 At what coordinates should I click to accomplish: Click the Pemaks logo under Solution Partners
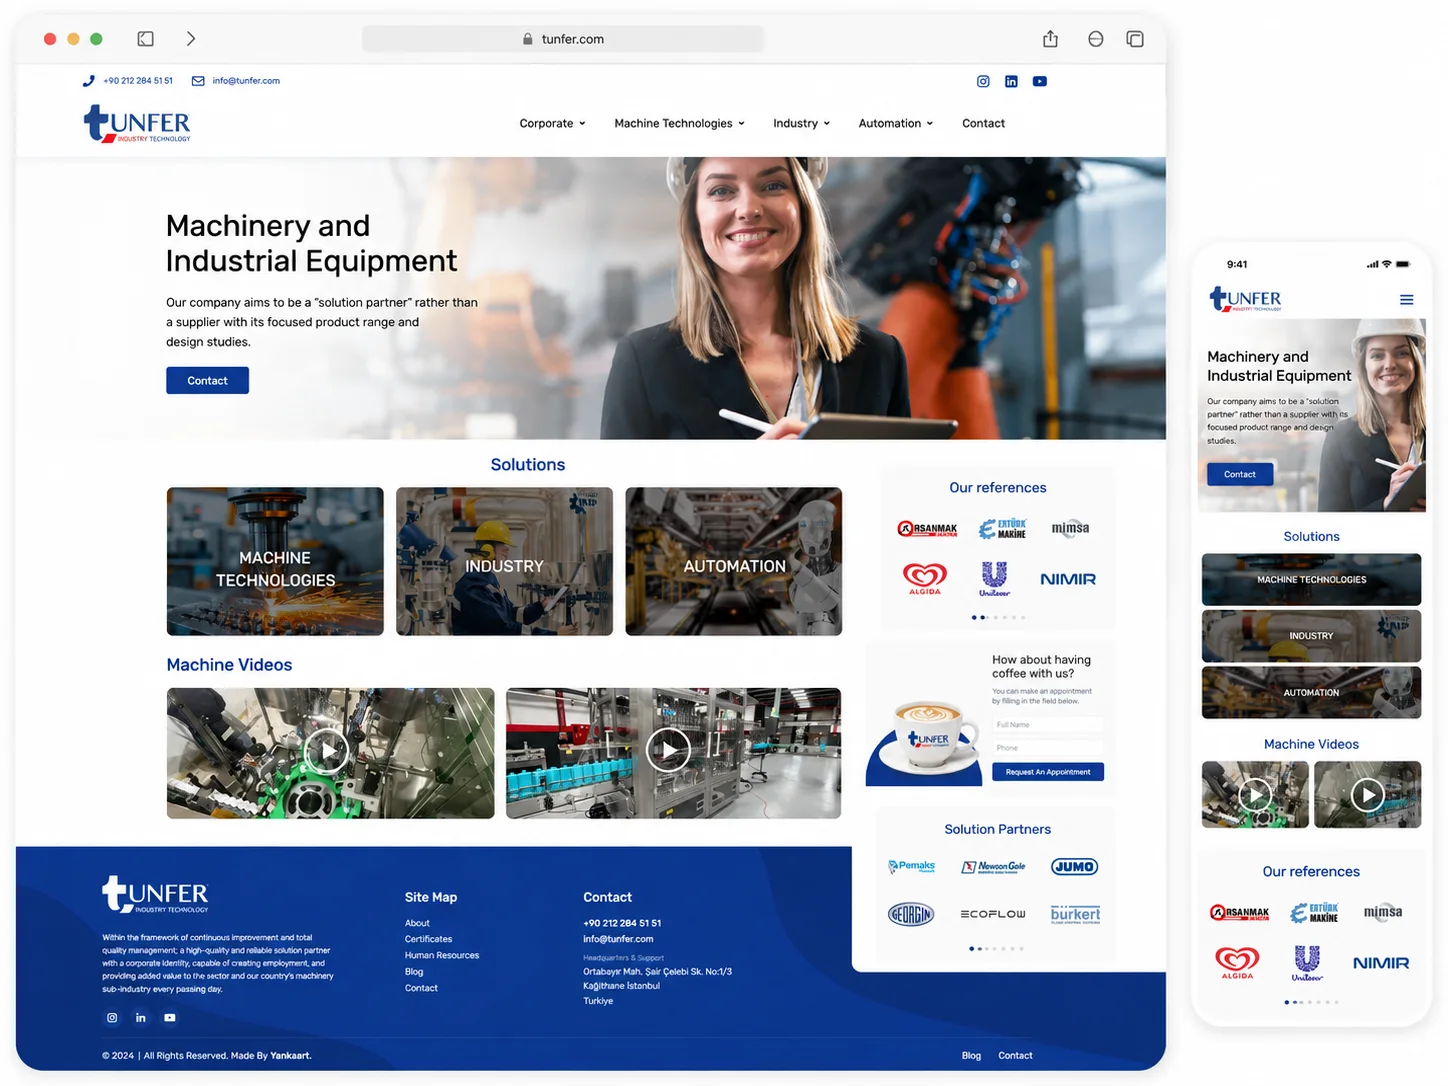point(912,866)
